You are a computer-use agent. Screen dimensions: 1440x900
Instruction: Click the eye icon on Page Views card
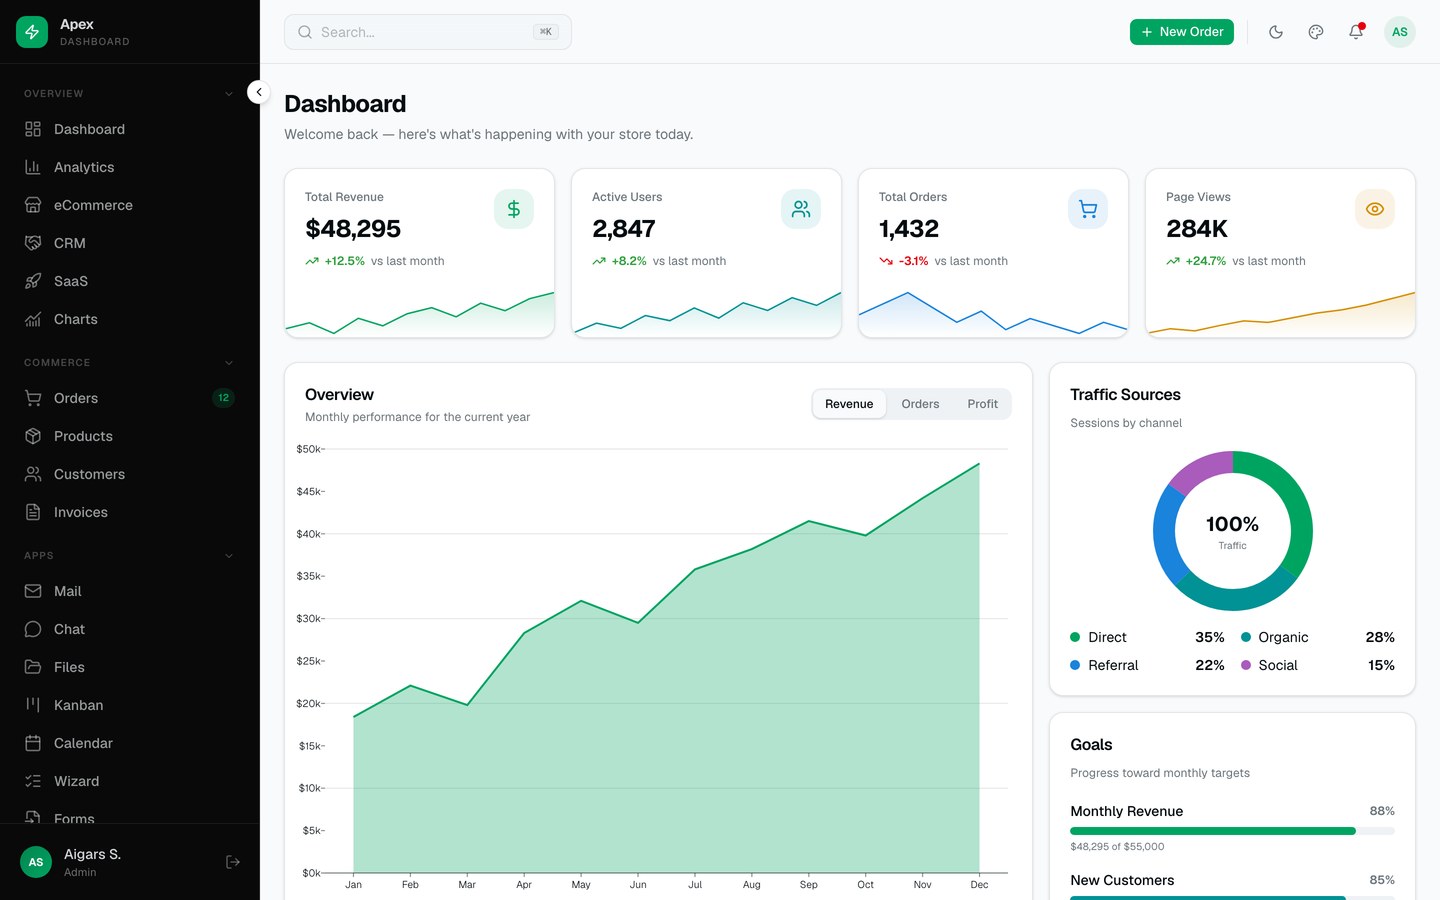tap(1375, 209)
